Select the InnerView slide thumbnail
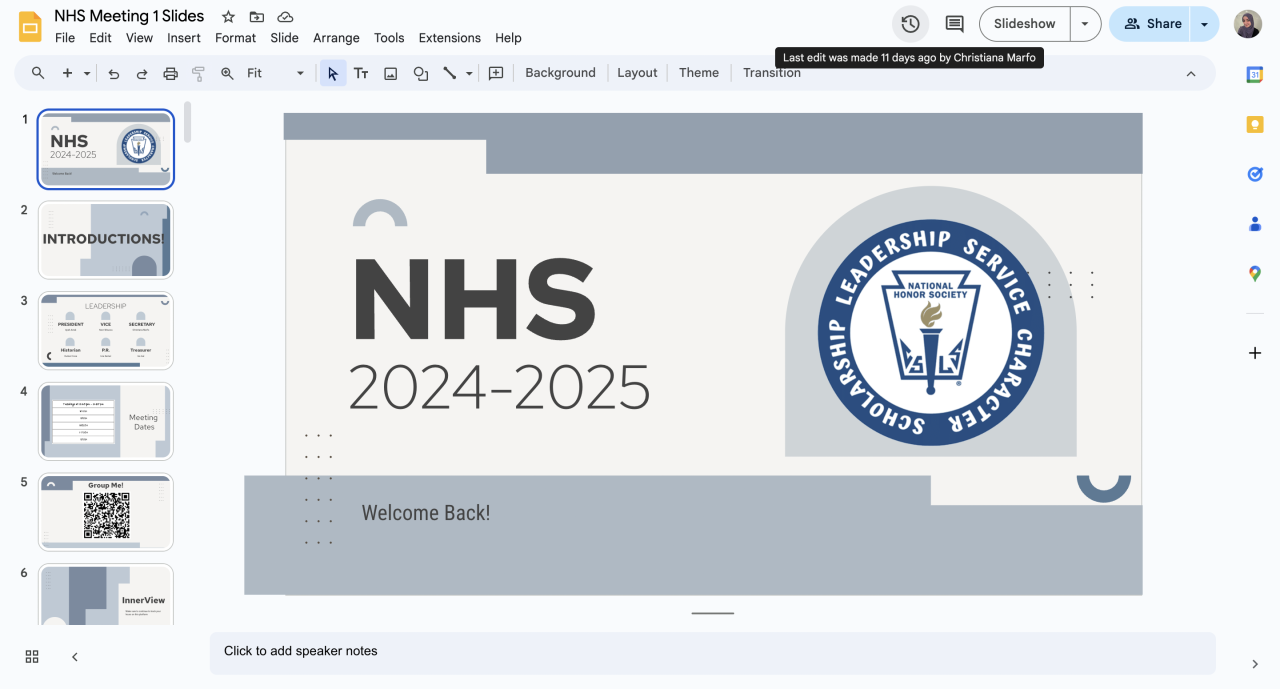Viewport: 1280px width, 689px height. coord(106,595)
